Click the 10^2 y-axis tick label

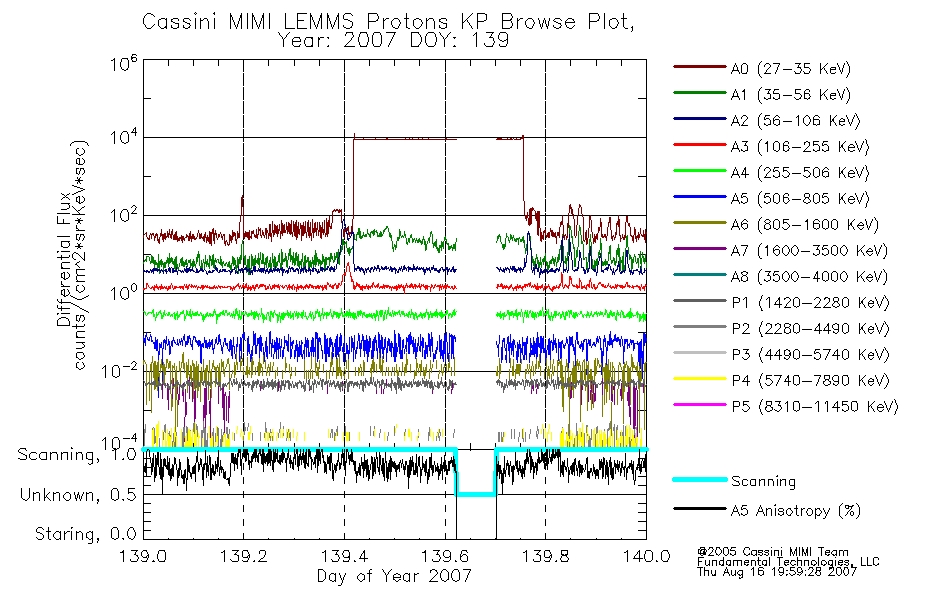124,215
